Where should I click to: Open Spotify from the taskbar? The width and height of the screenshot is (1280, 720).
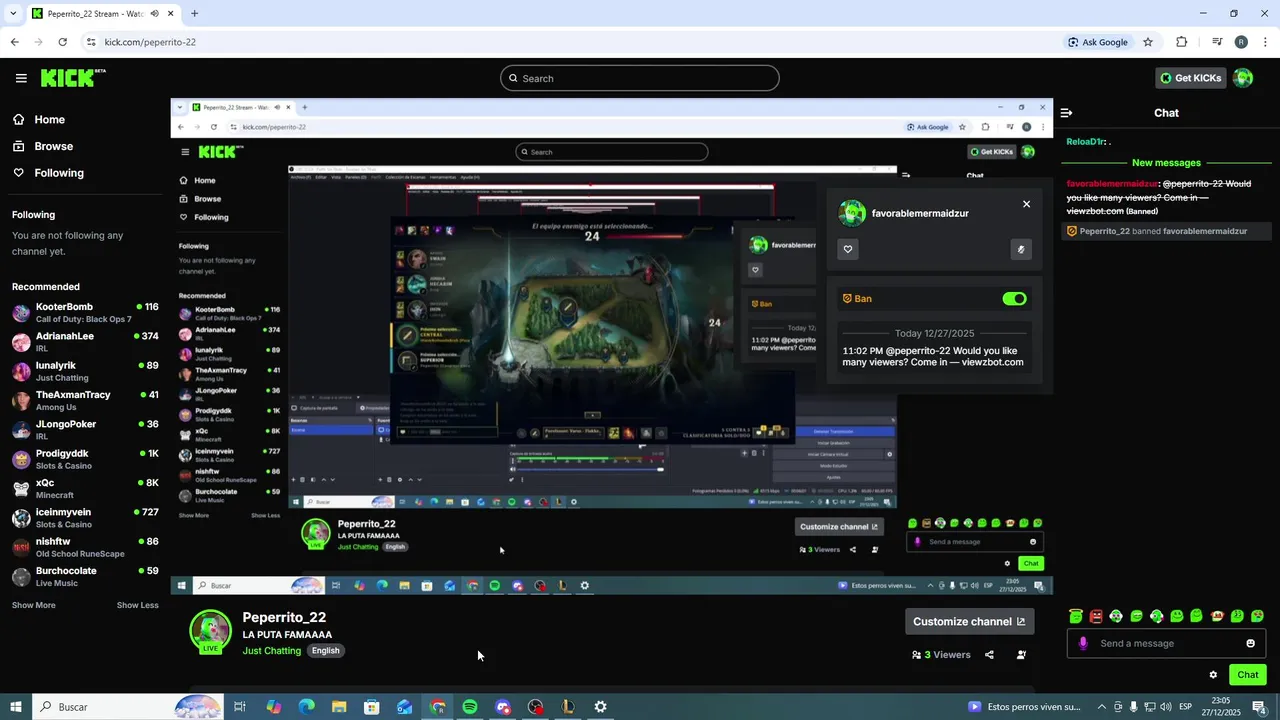coord(470,707)
